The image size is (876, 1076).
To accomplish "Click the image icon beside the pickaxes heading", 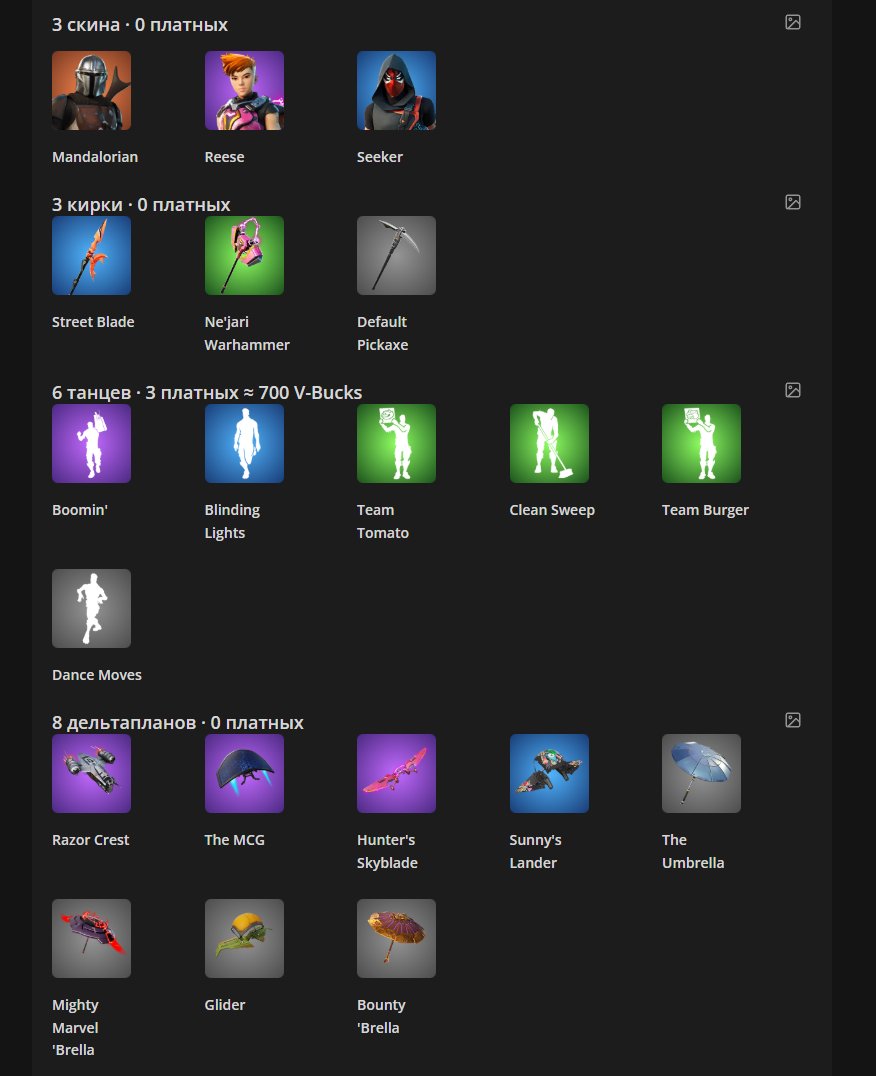I will click(793, 202).
